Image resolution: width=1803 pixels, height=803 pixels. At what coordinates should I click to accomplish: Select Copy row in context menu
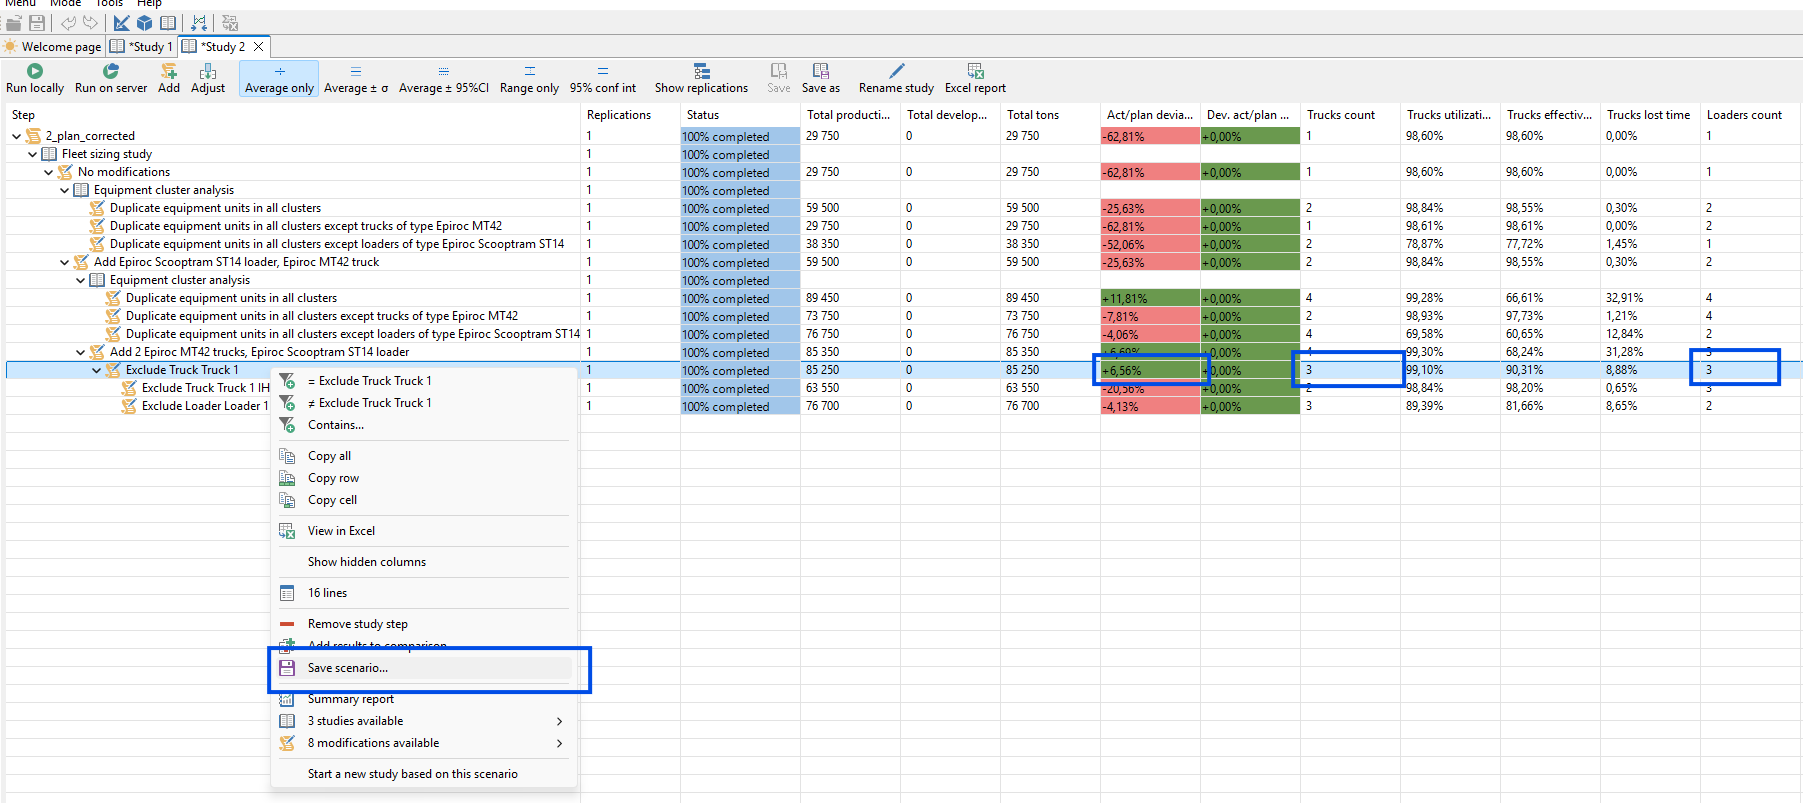[x=424, y=478]
